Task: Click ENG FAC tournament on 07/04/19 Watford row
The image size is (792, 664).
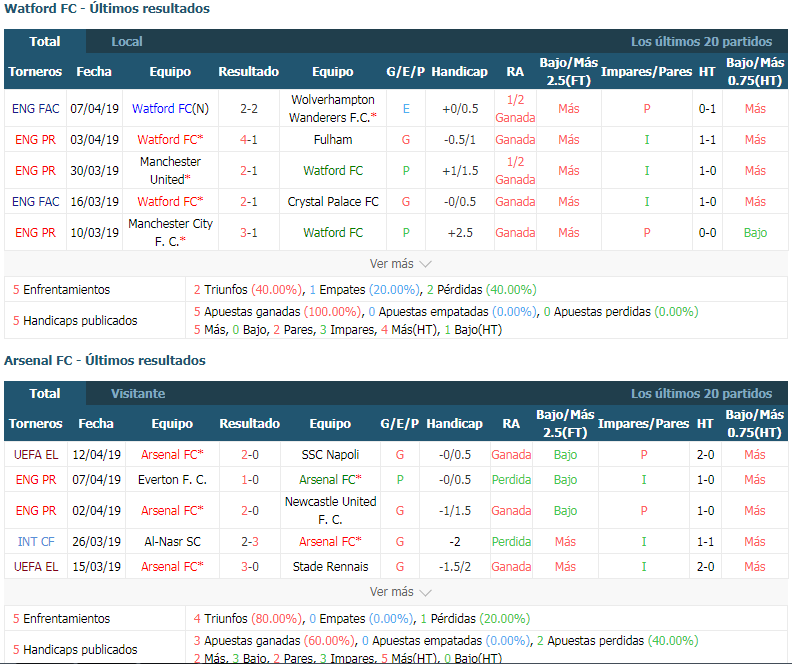Action: tap(35, 109)
